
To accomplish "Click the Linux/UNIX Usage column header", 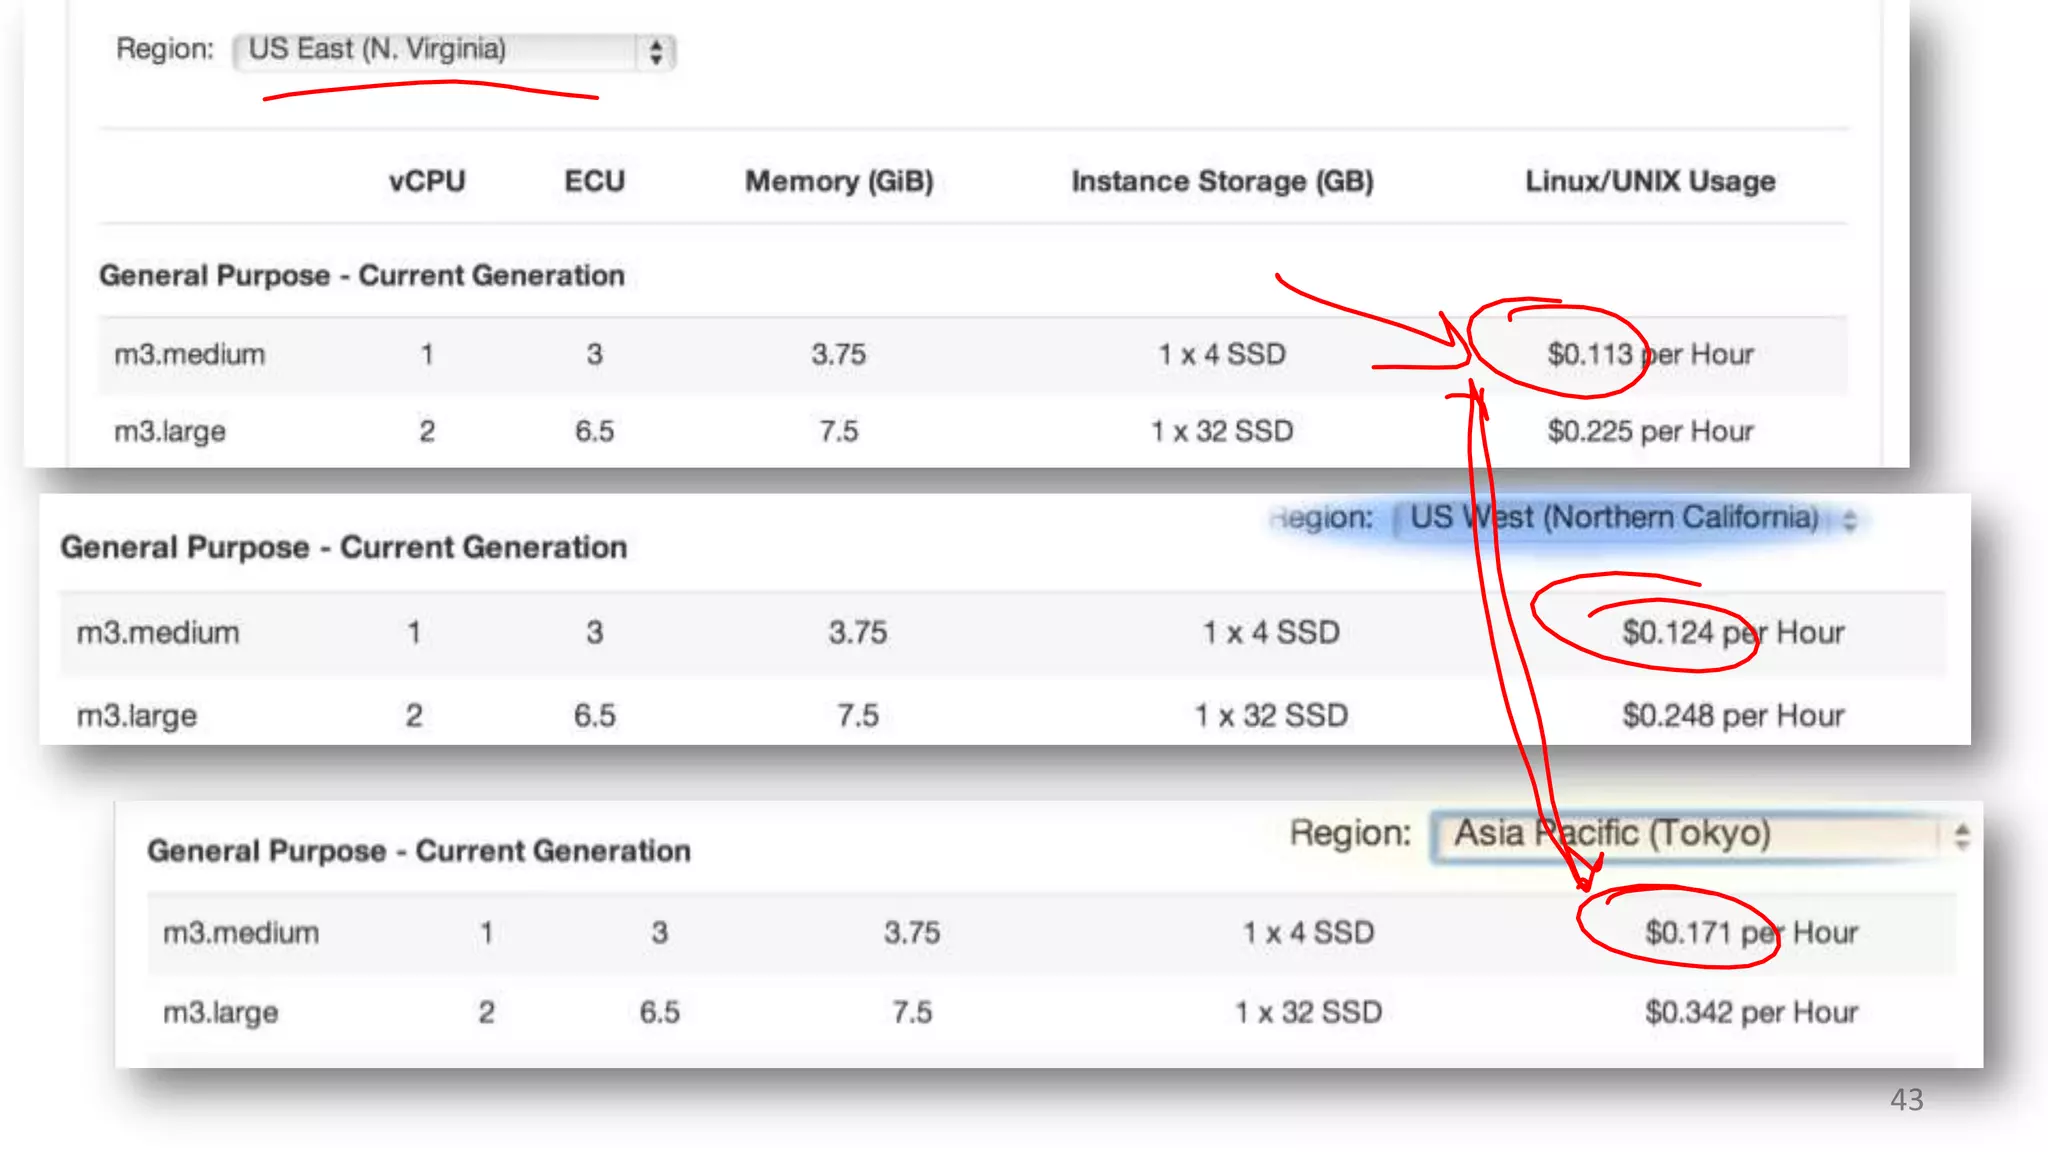I will 1650,181.
